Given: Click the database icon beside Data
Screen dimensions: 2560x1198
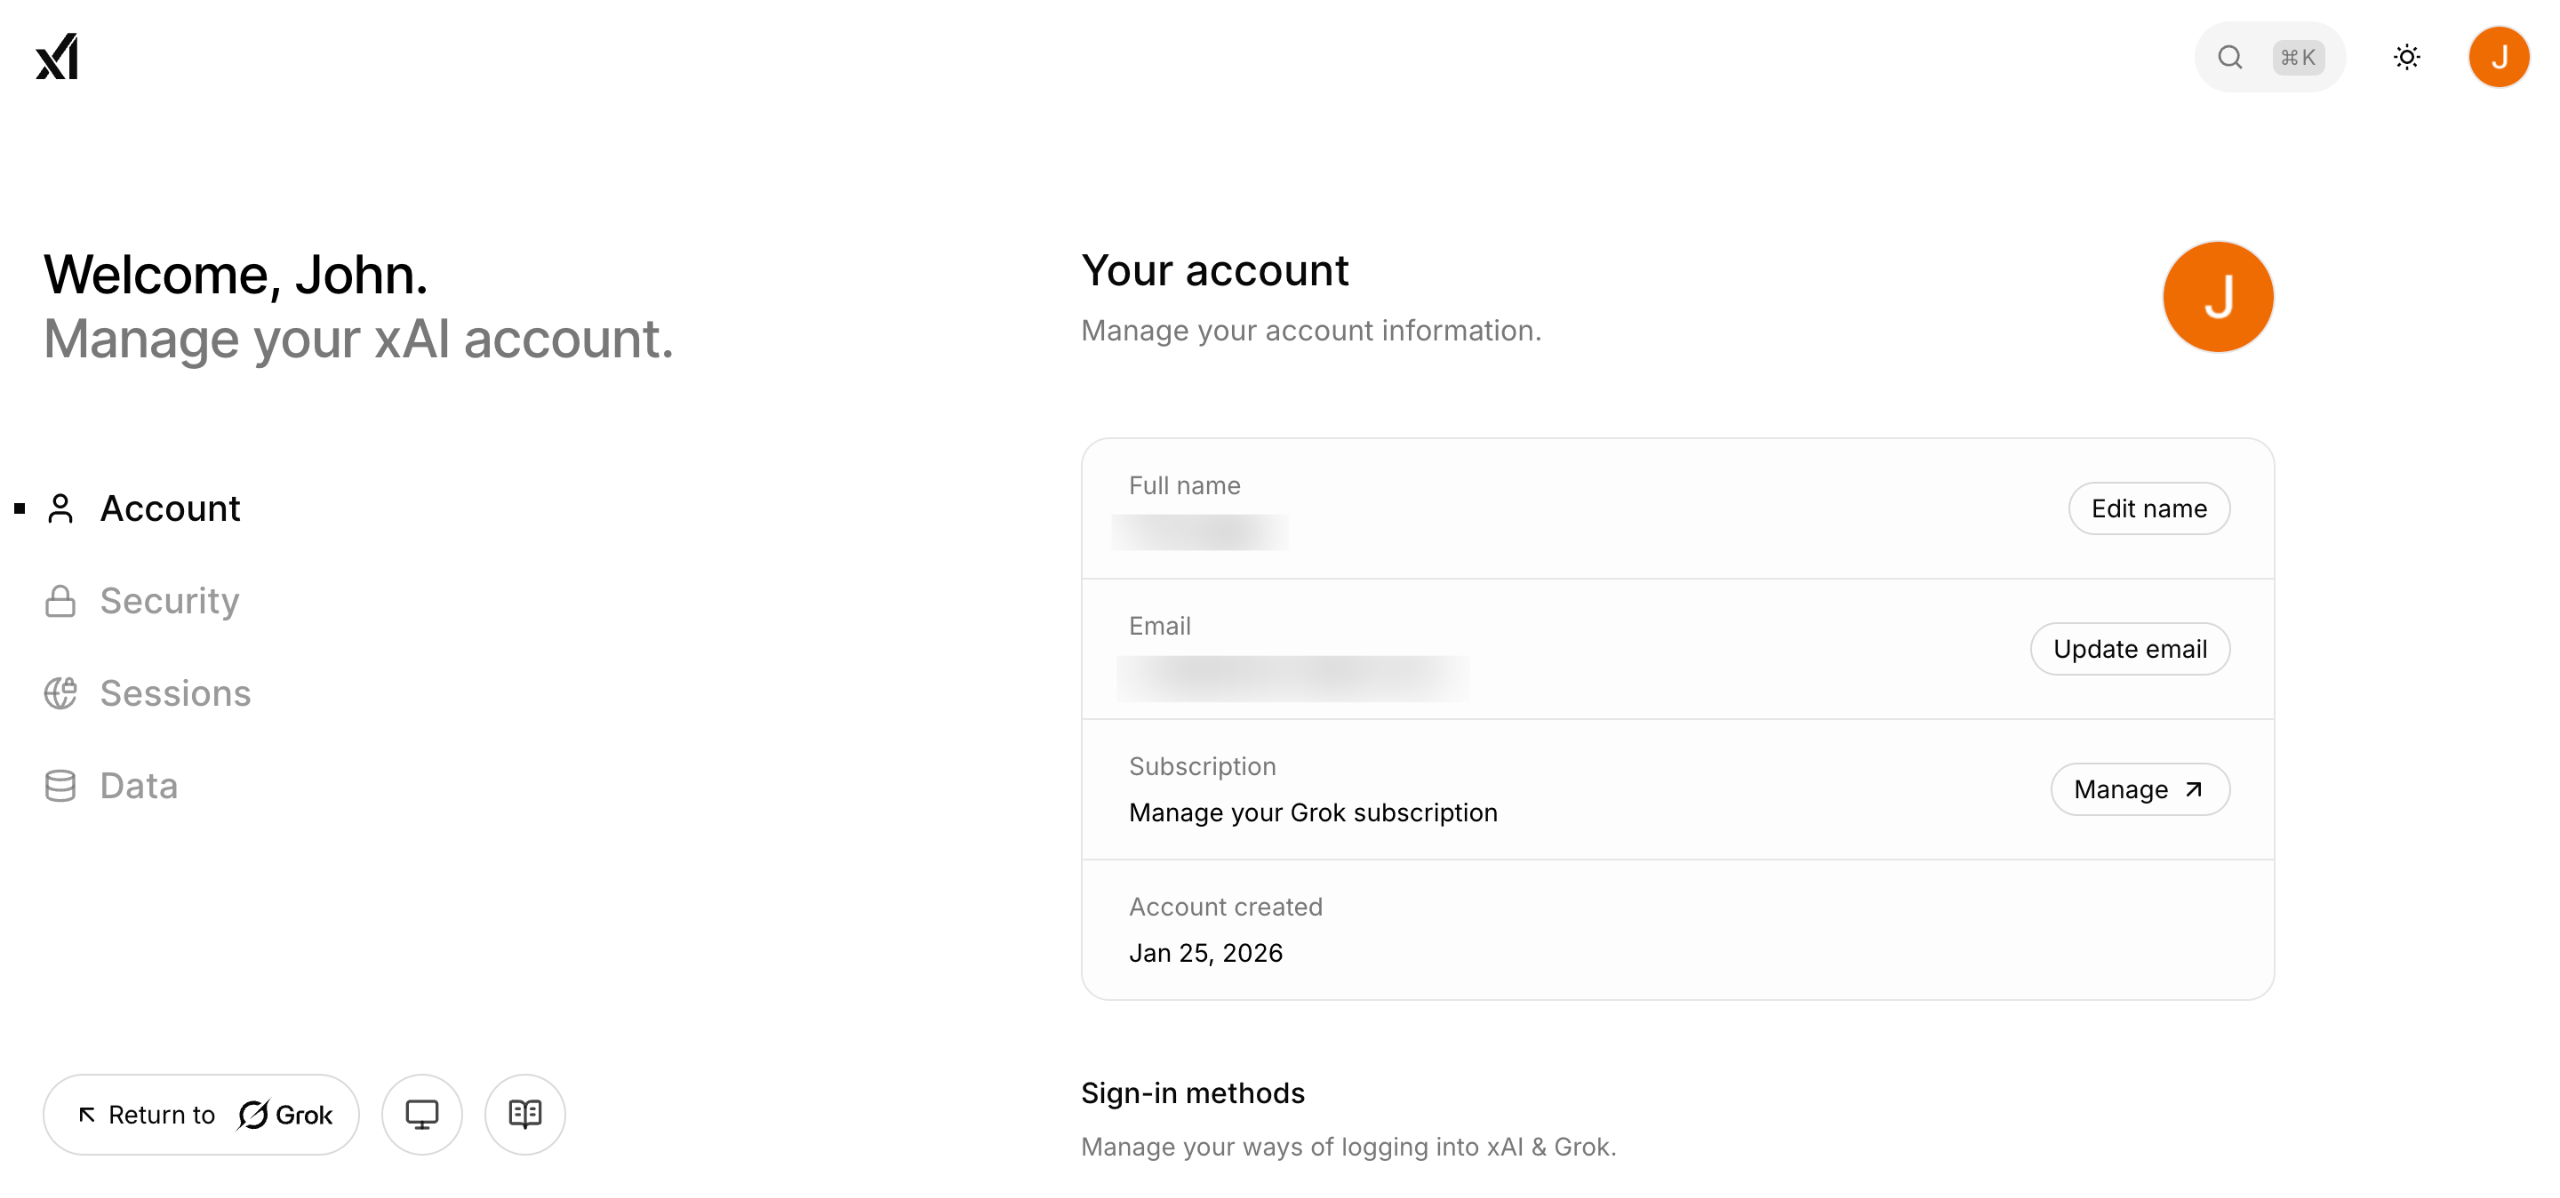Looking at the screenshot, I should [60, 786].
